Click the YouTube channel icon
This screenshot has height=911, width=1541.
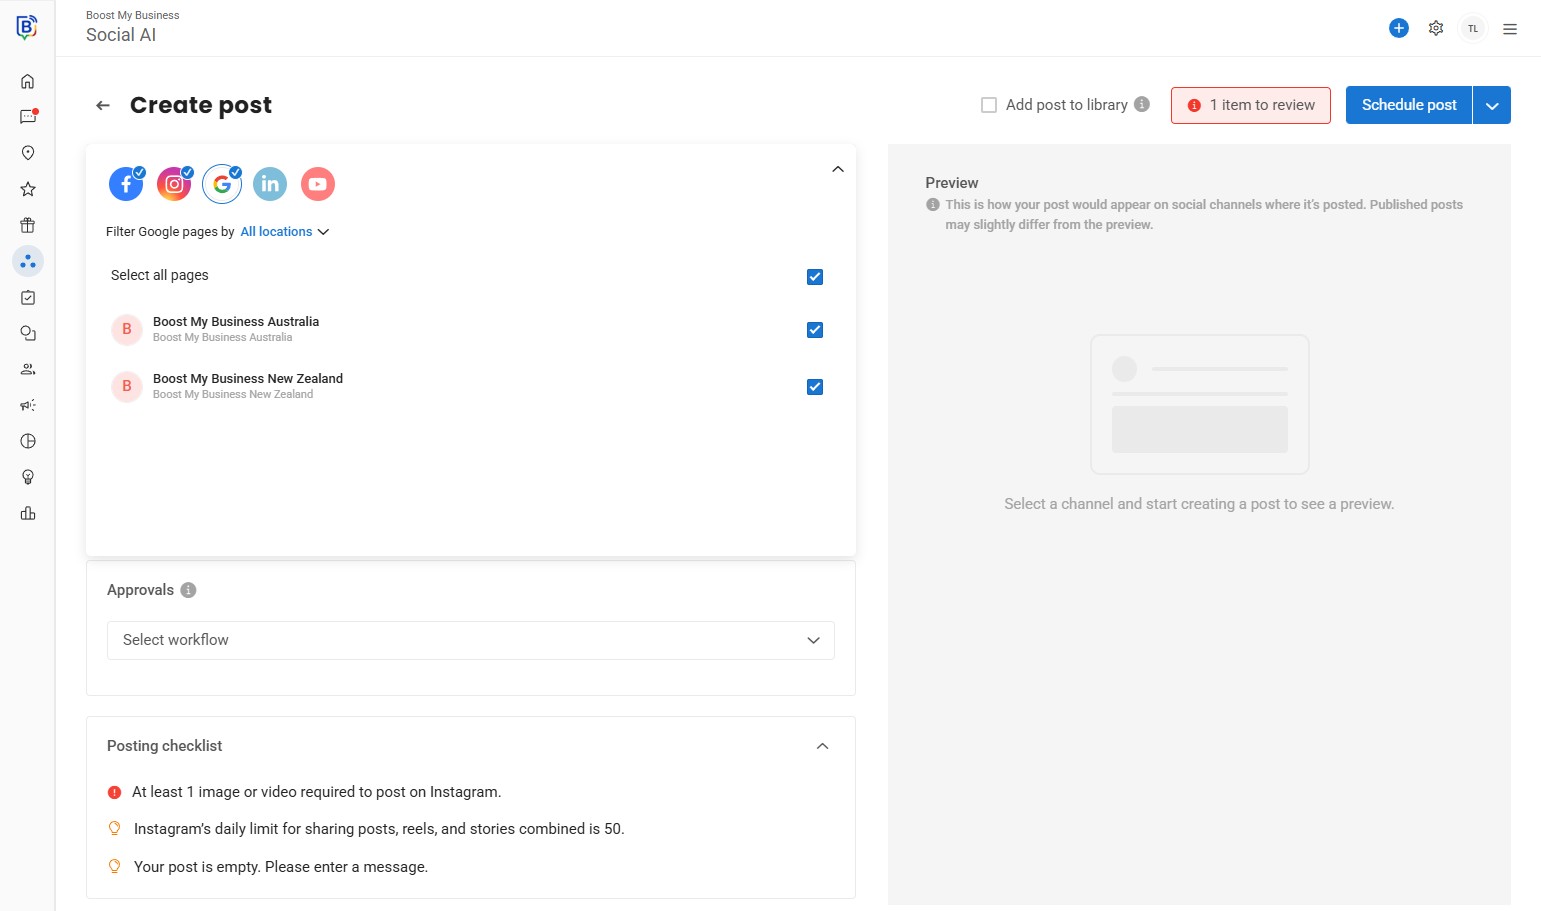coord(318,184)
